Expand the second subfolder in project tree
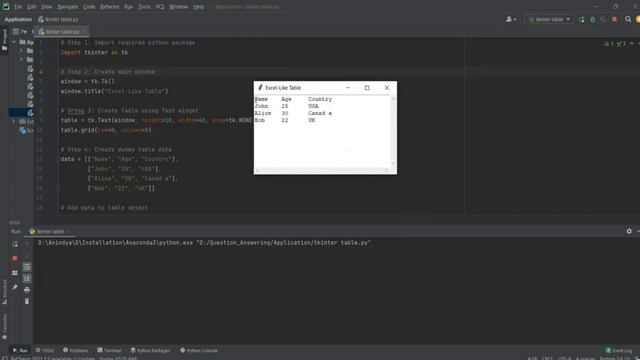640x360 pixels. (x=21, y=60)
